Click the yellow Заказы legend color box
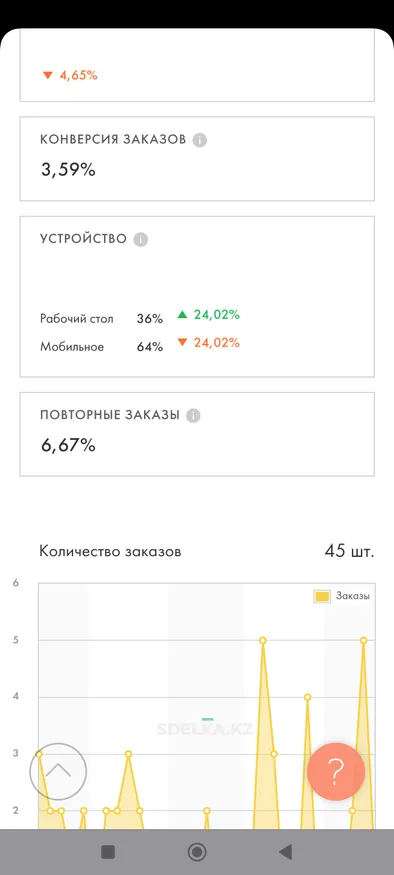This screenshot has height=875, width=394. pos(322,597)
